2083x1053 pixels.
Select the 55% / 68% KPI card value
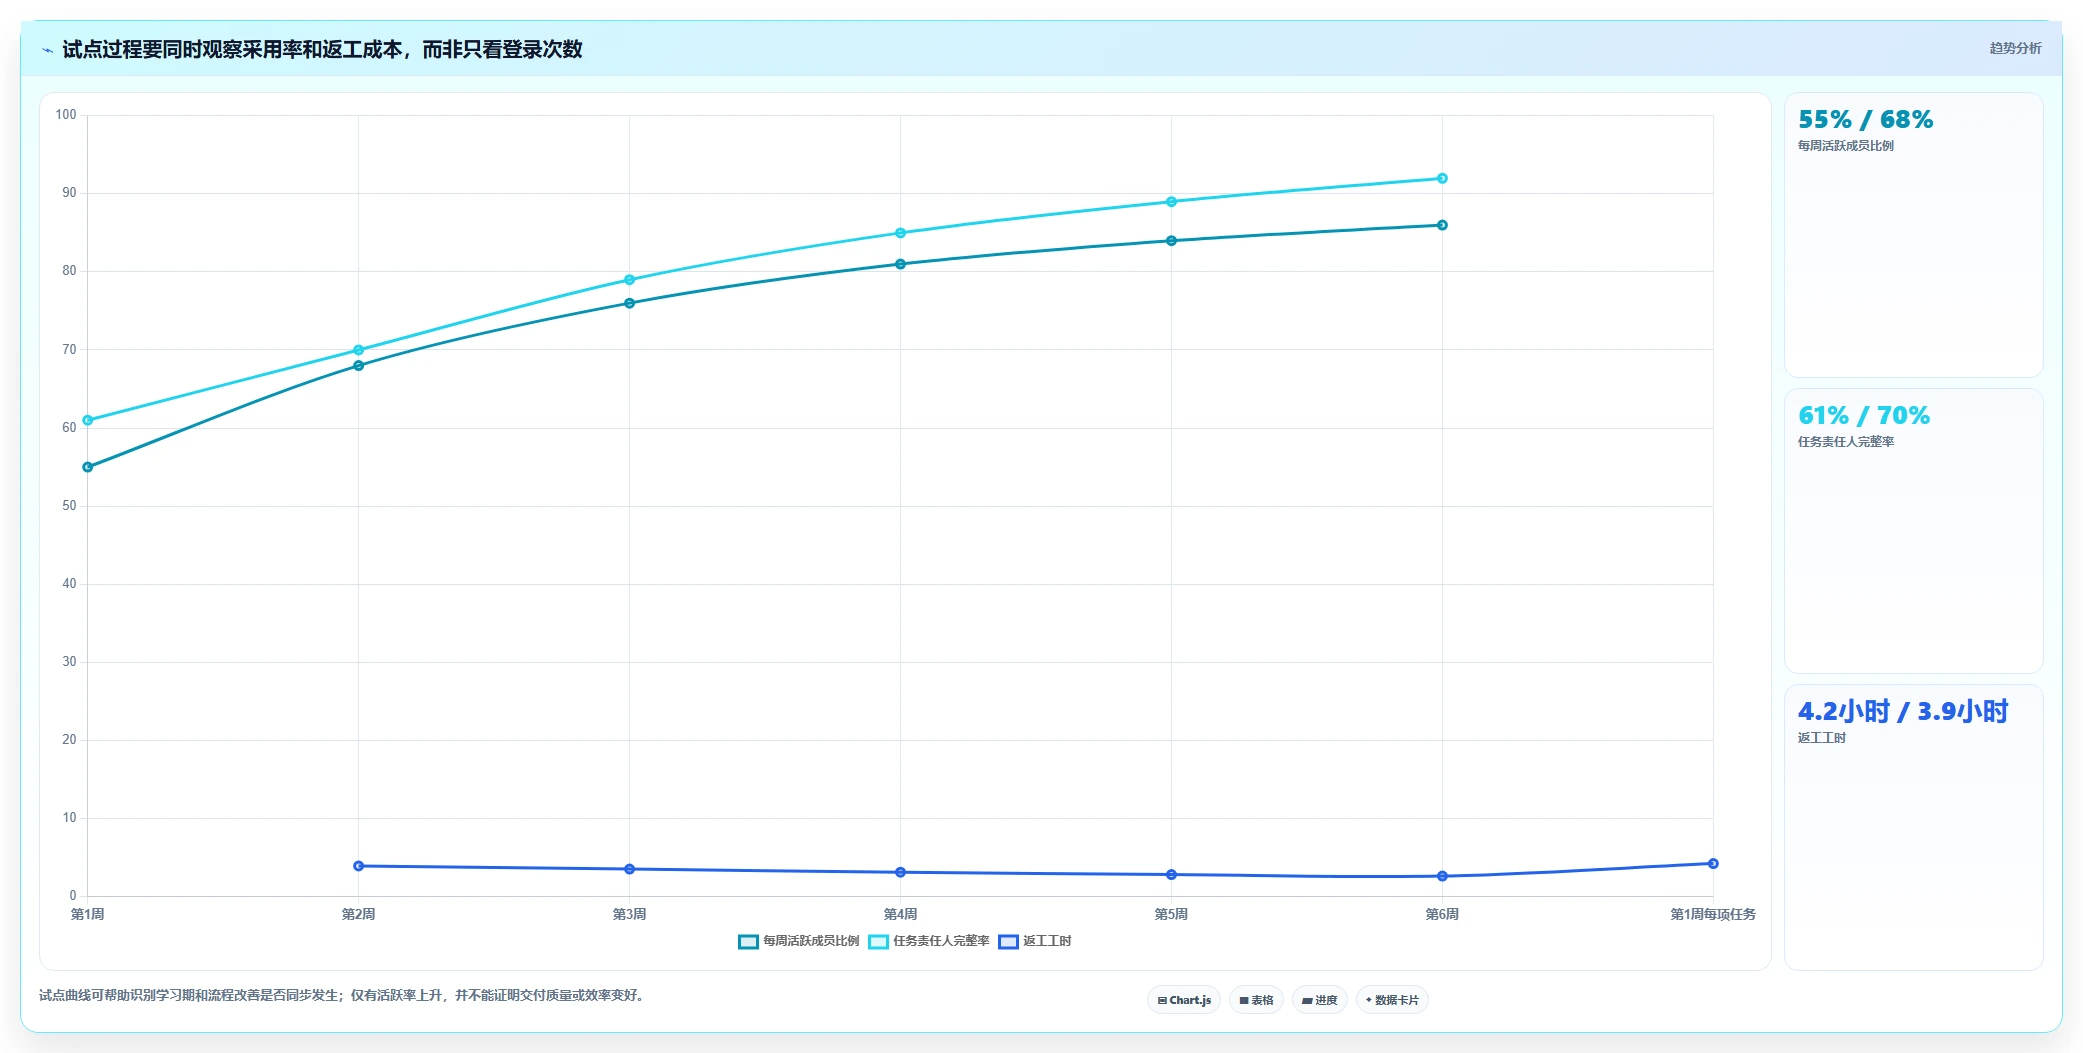click(1865, 120)
